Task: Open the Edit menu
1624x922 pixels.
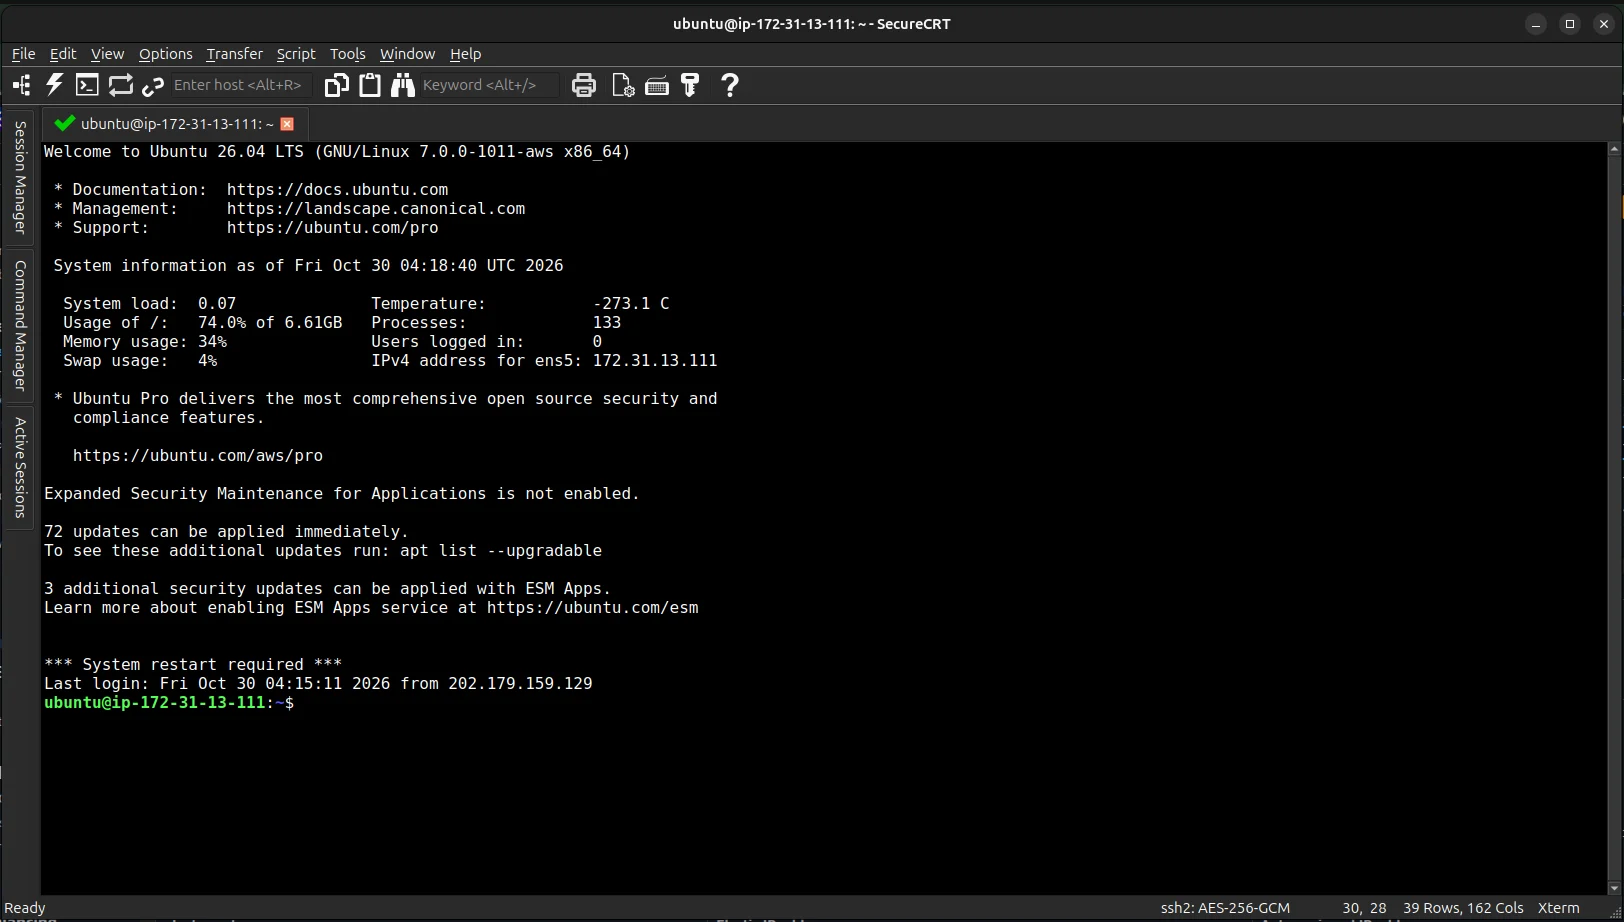Action: pyautogui.click(x=63, y=54)
